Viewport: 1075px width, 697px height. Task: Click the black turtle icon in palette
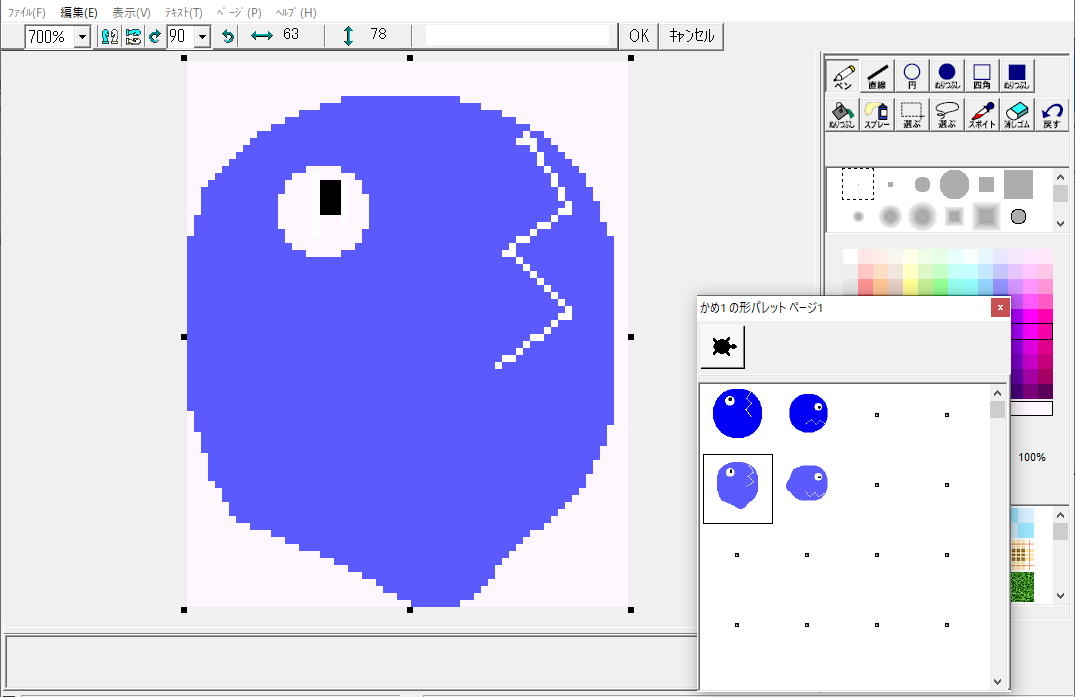[723, 347]
